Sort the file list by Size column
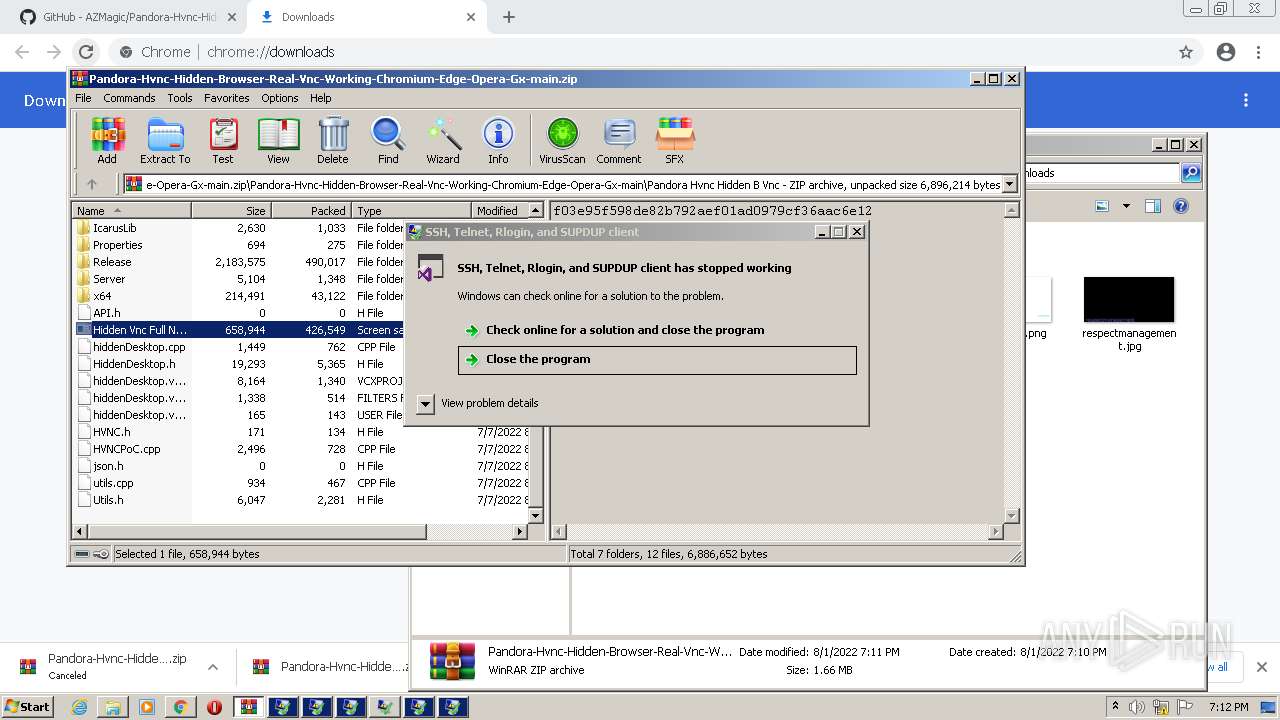Image resolution: width=1280 pixels, height=720 pixels. [231, 211]
